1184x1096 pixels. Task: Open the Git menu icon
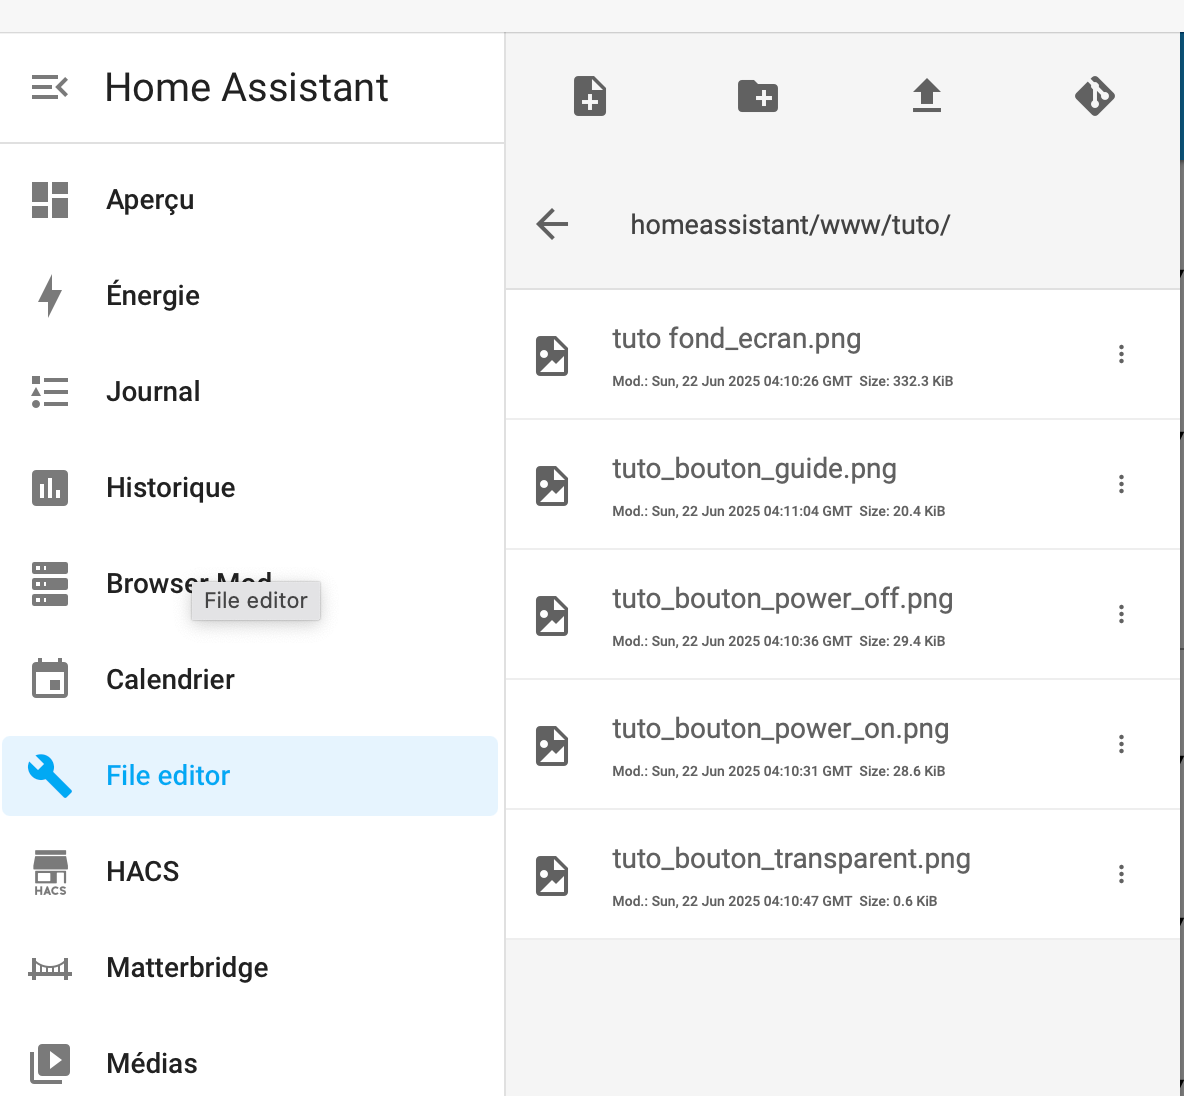coord(1095,96)
